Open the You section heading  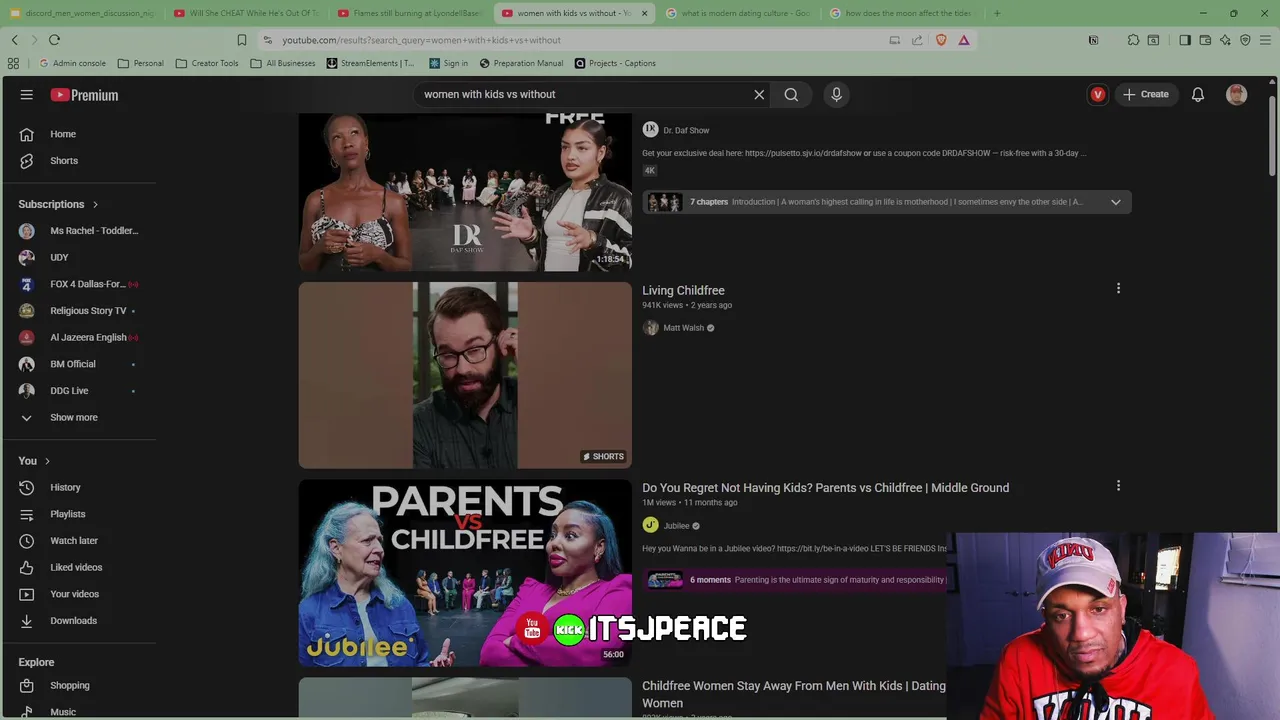click(34, 461)
